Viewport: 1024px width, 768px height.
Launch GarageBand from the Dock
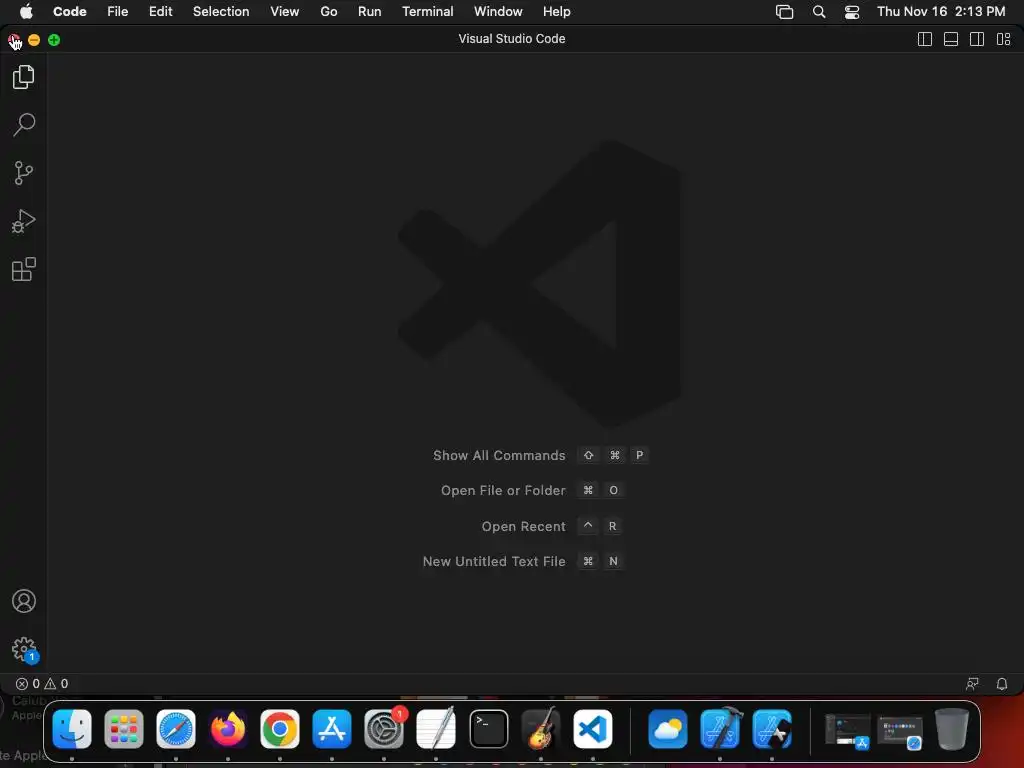[541, 728]
